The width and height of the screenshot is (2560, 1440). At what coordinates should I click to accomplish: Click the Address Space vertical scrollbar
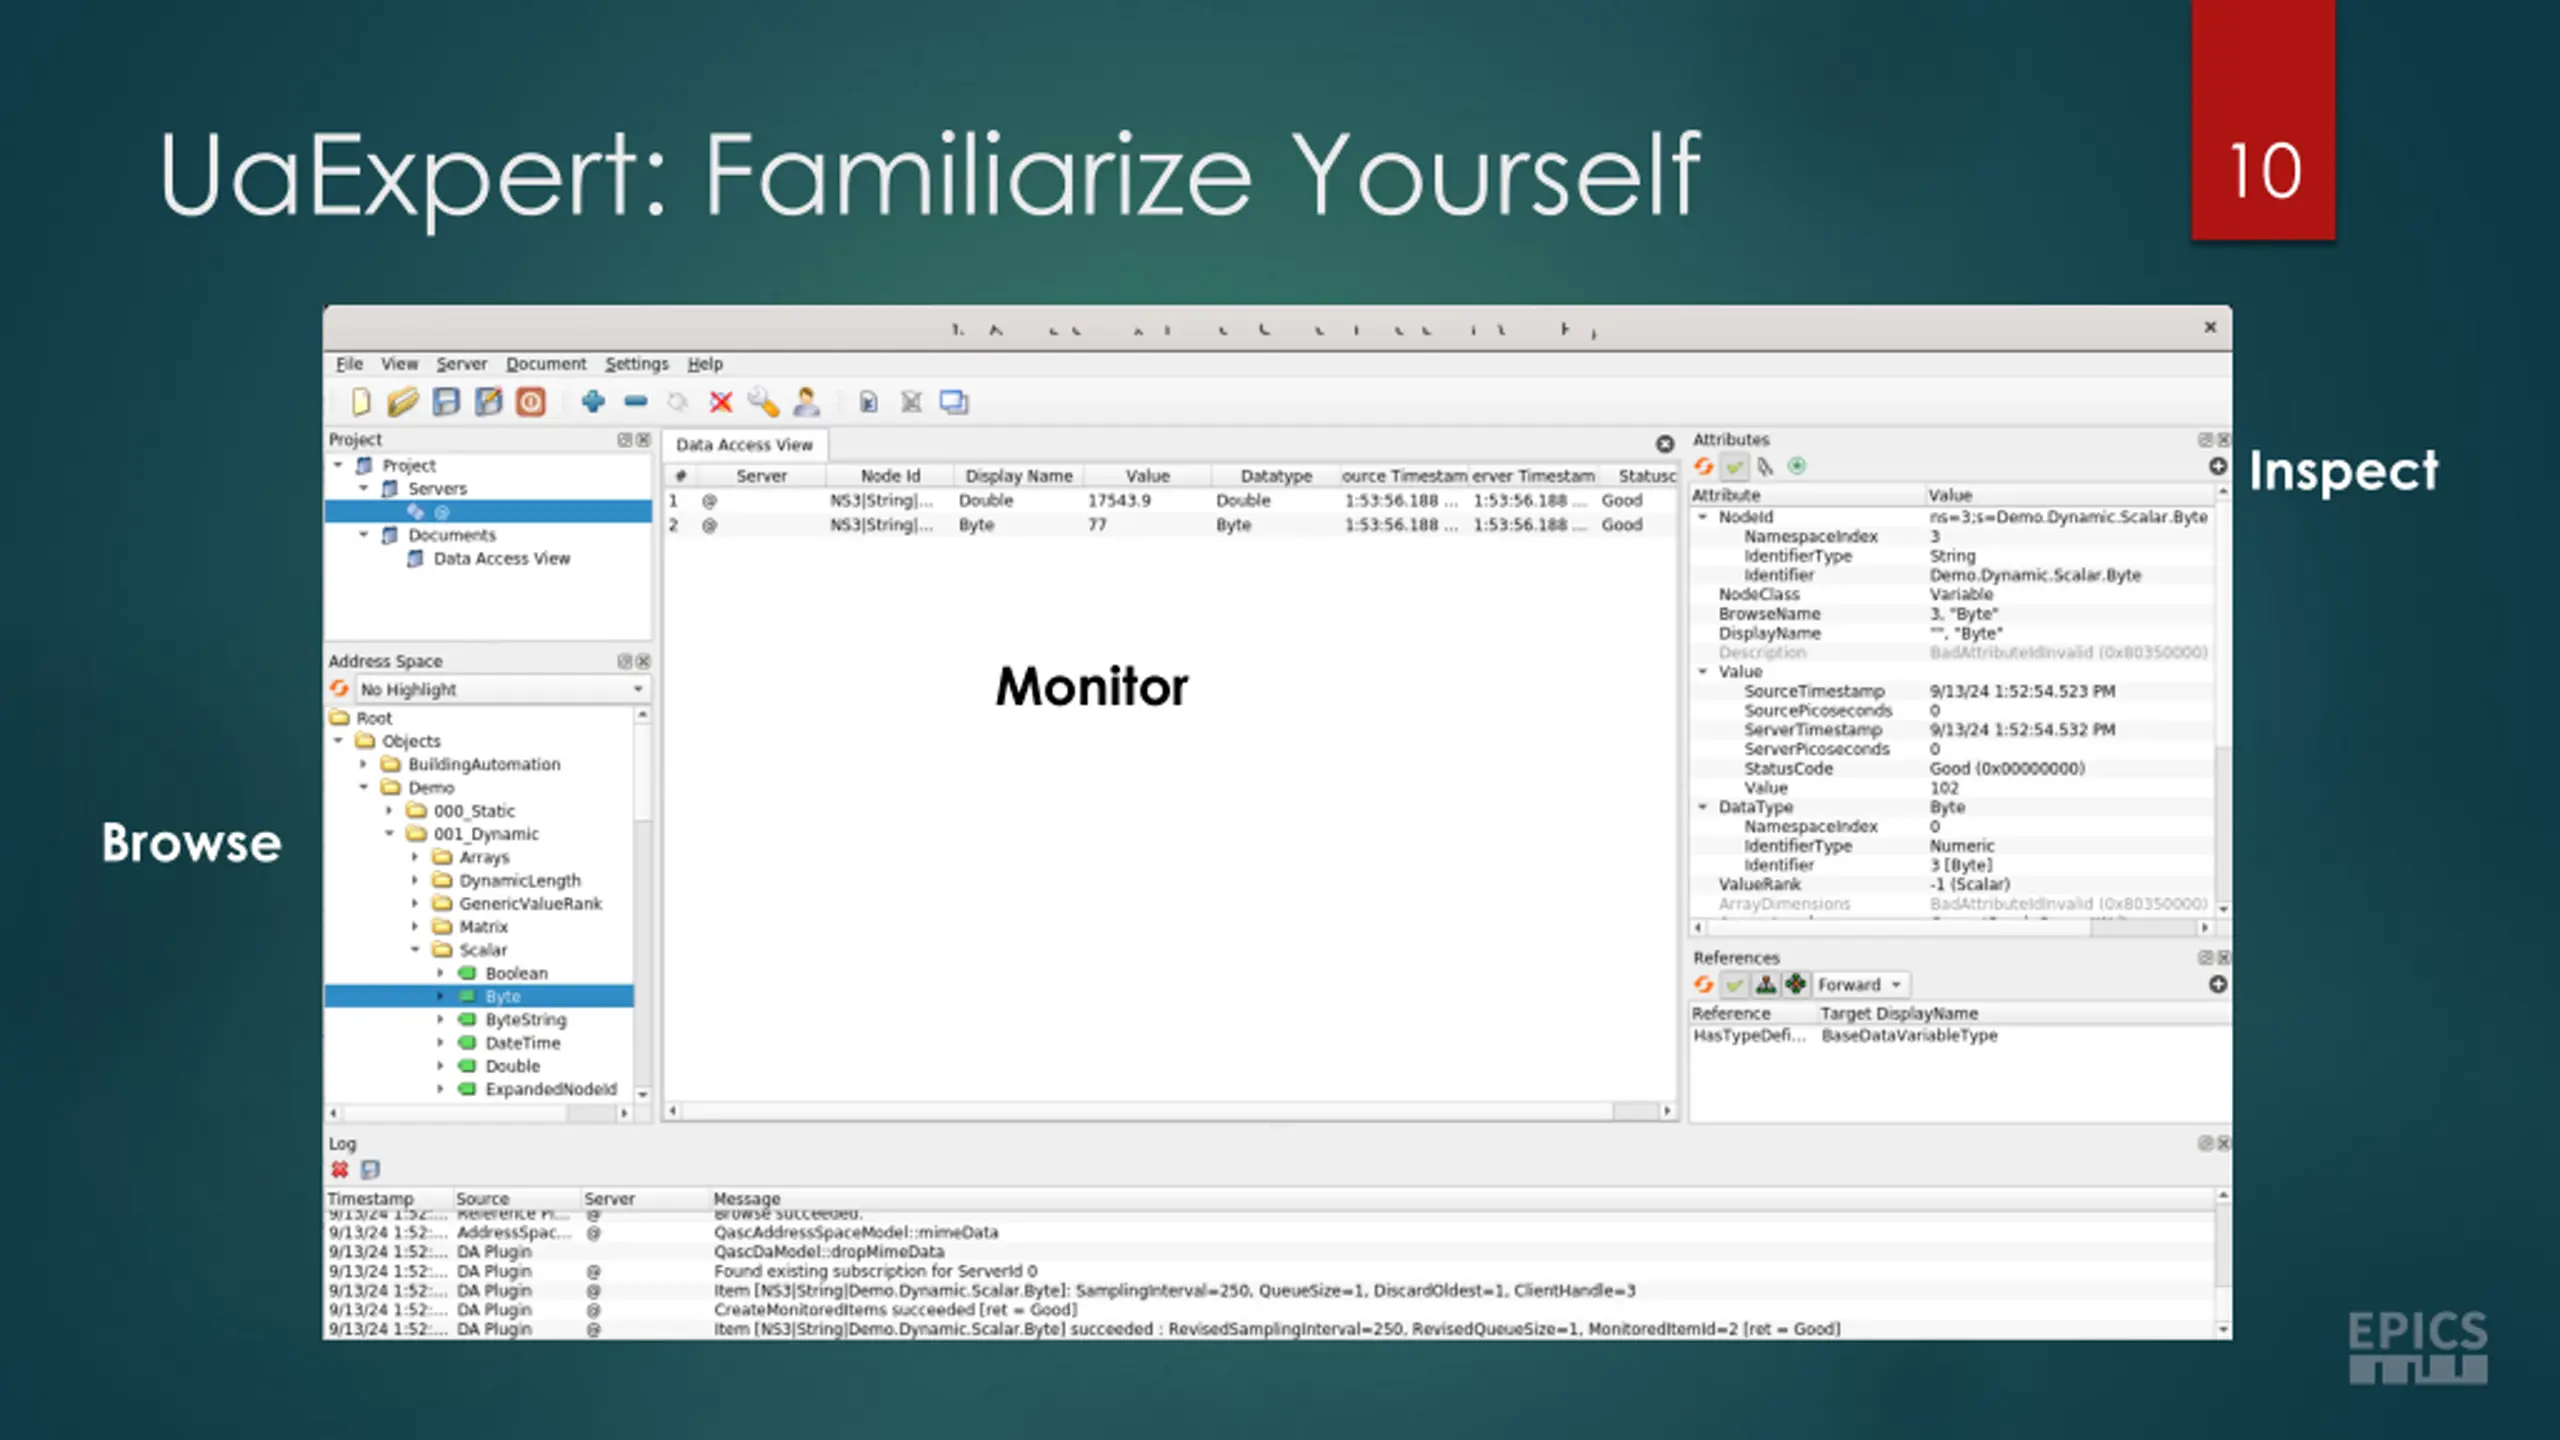pyautogui.click(x=643, y=905)
